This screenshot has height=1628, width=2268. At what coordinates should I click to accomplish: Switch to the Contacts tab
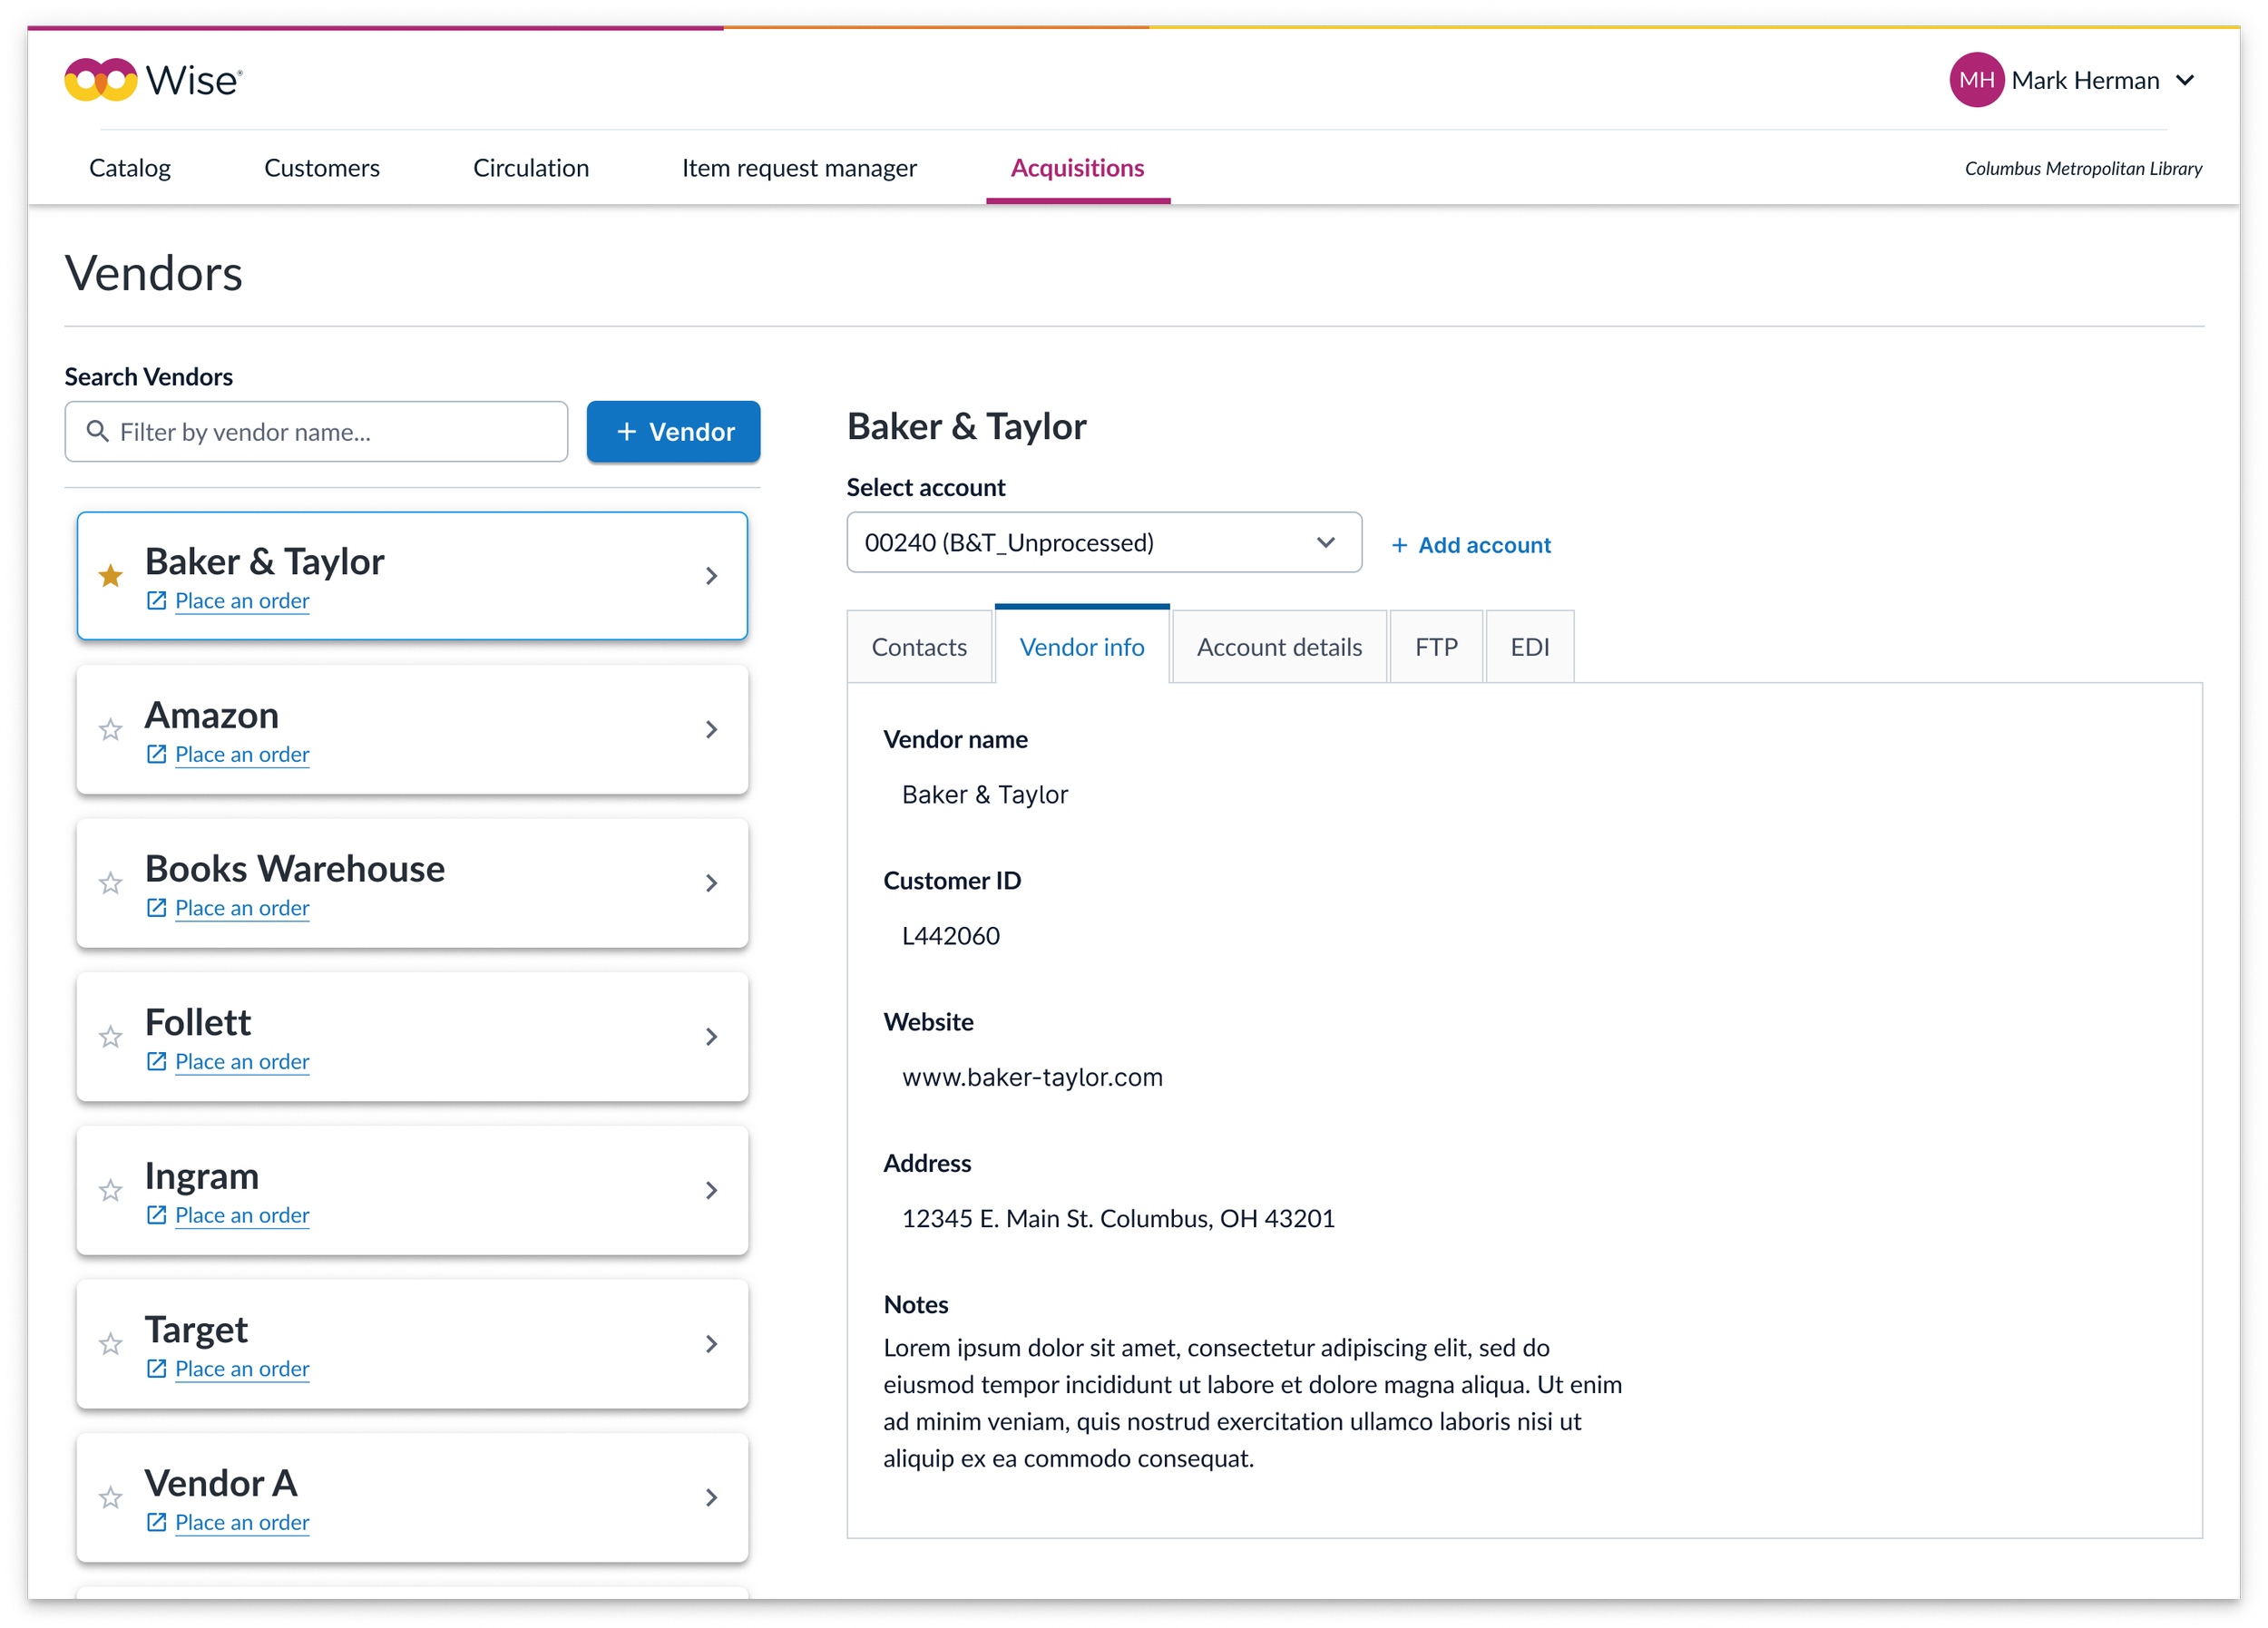pos(919,647)
